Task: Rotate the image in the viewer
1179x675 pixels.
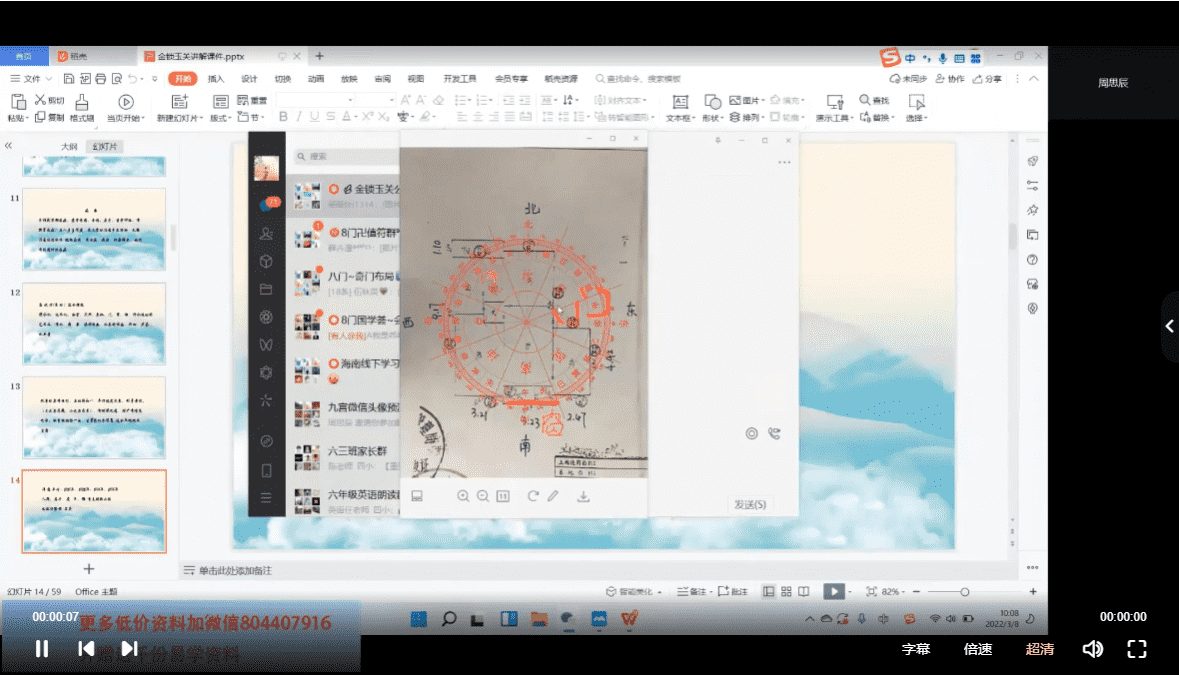Action: coord(532,496)
